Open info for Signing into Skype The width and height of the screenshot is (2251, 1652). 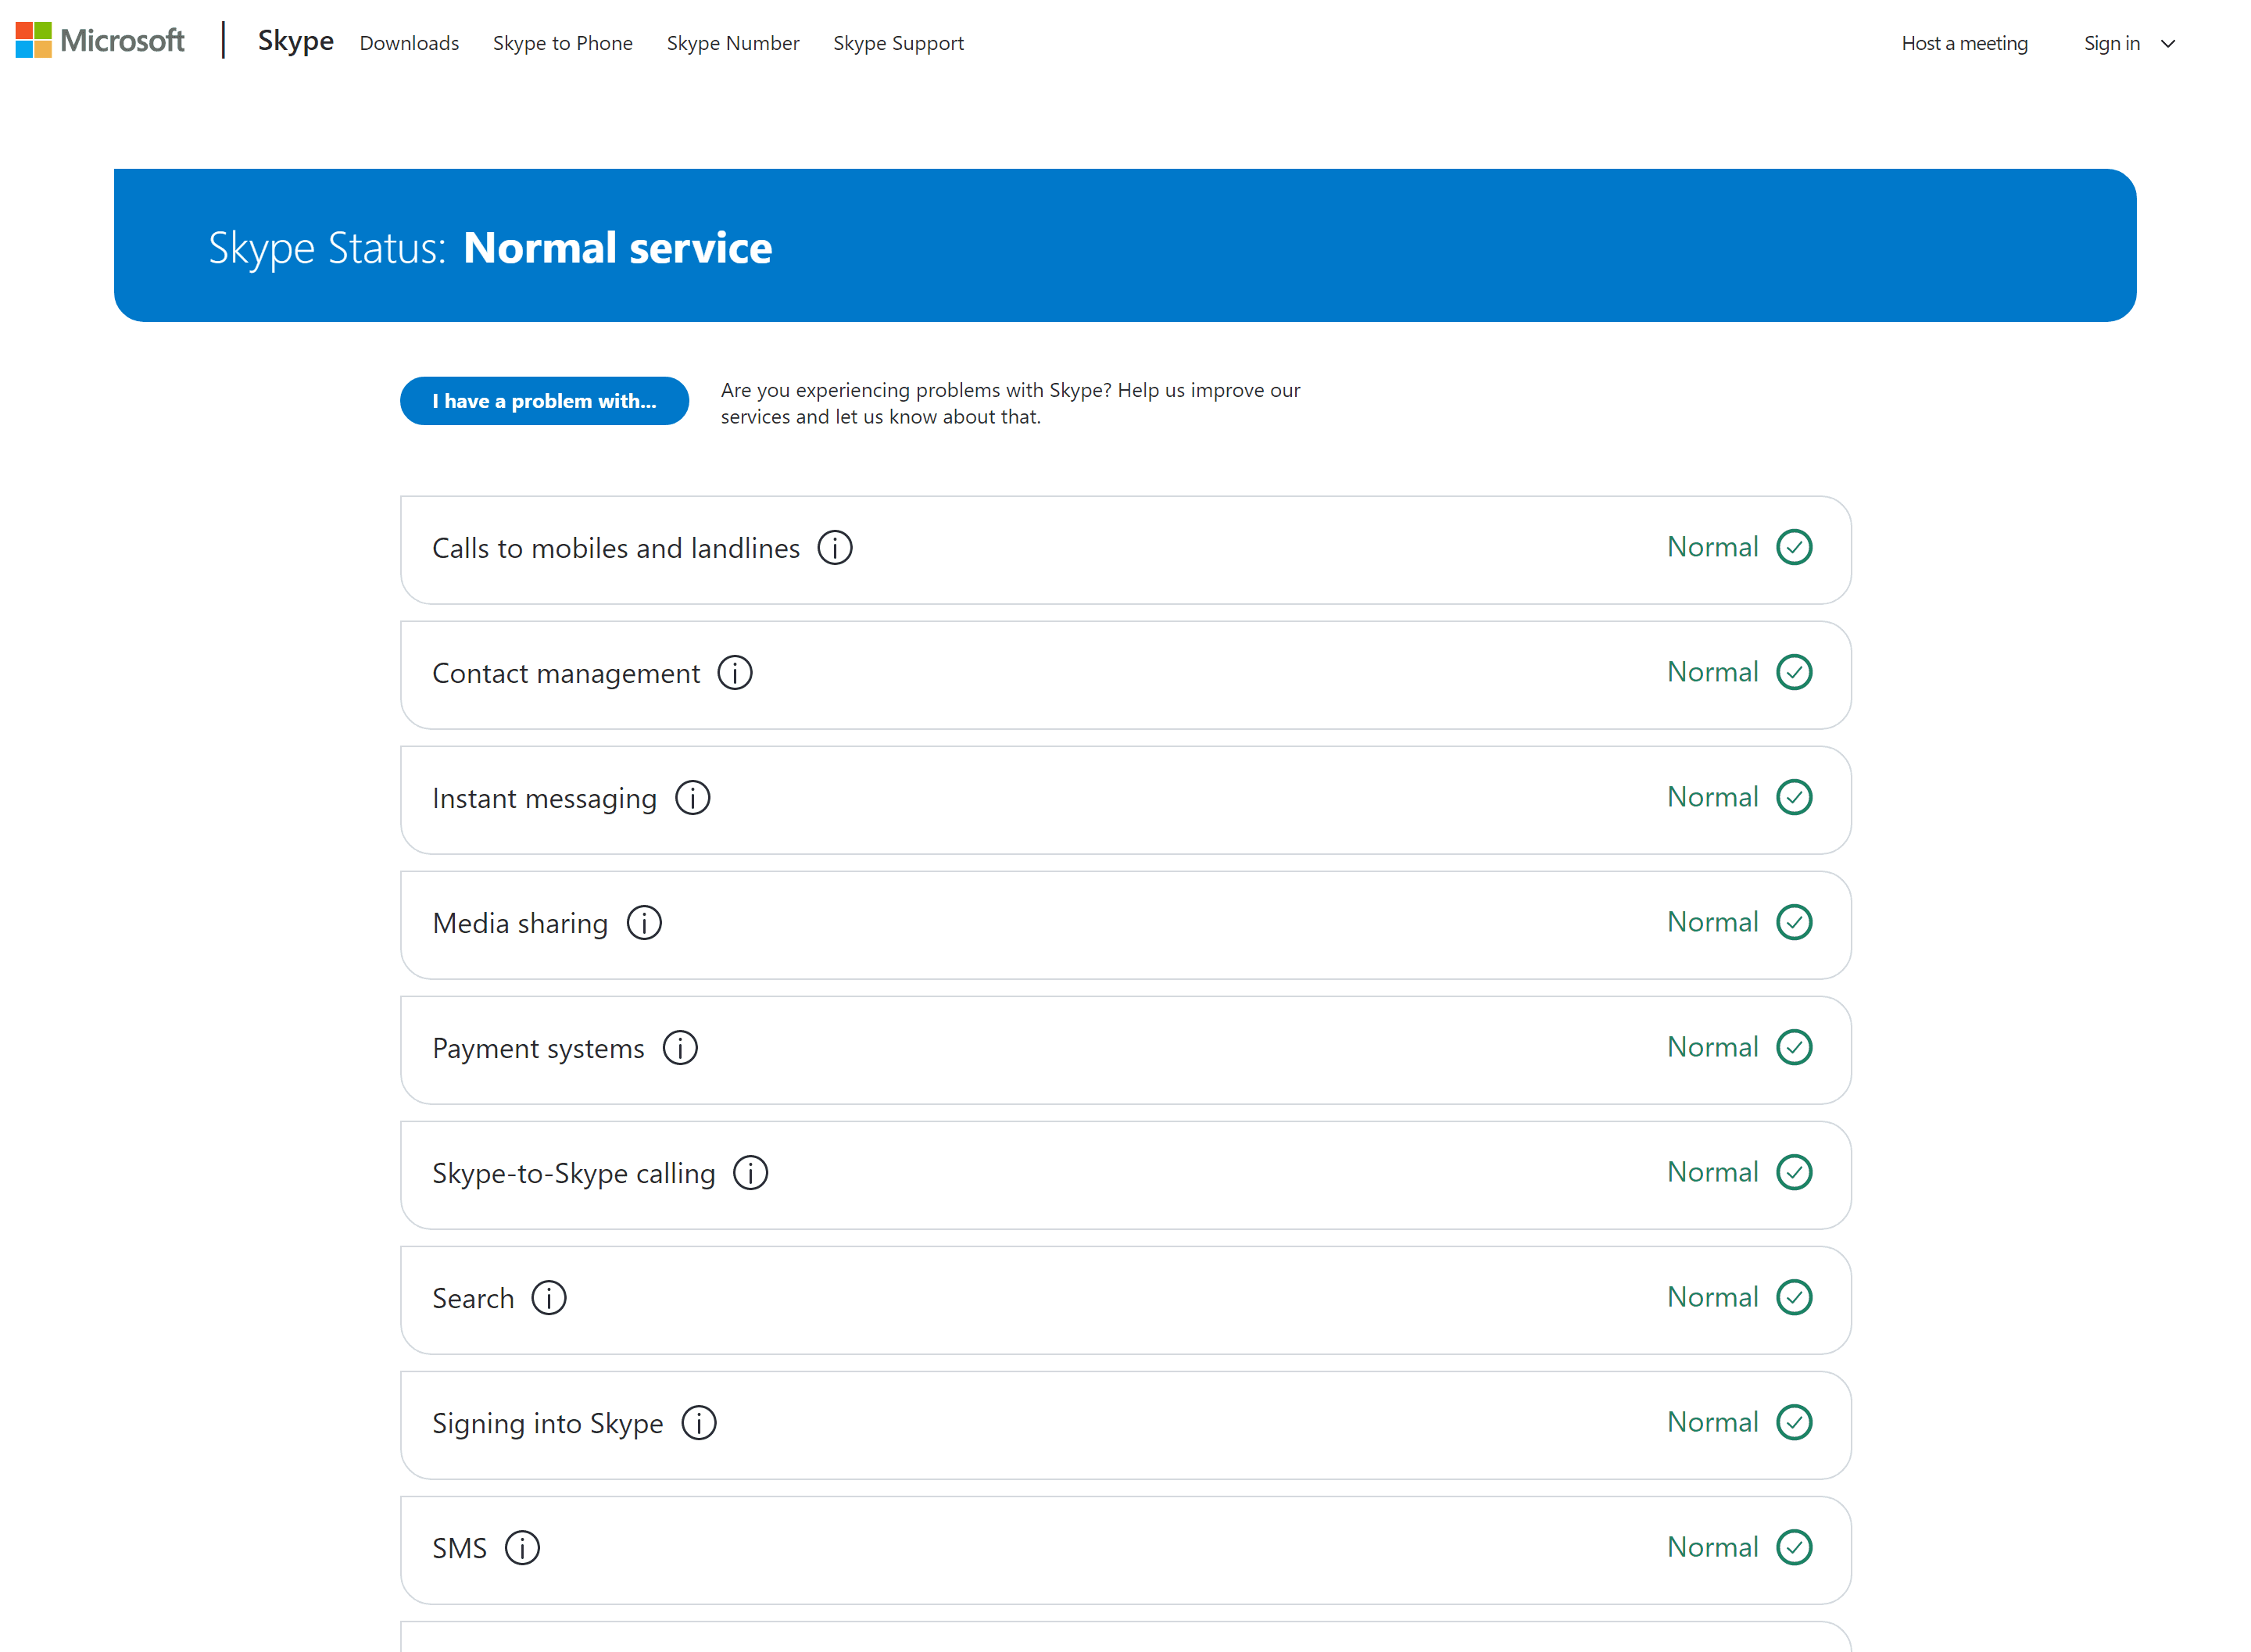click(x=698, y=1422)
